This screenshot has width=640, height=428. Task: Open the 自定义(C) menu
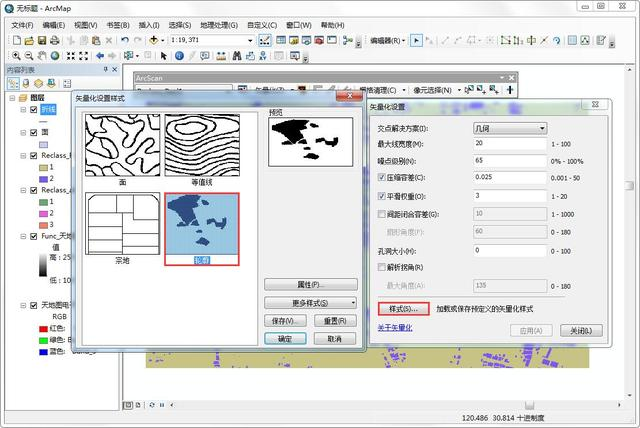coord(262,25)
